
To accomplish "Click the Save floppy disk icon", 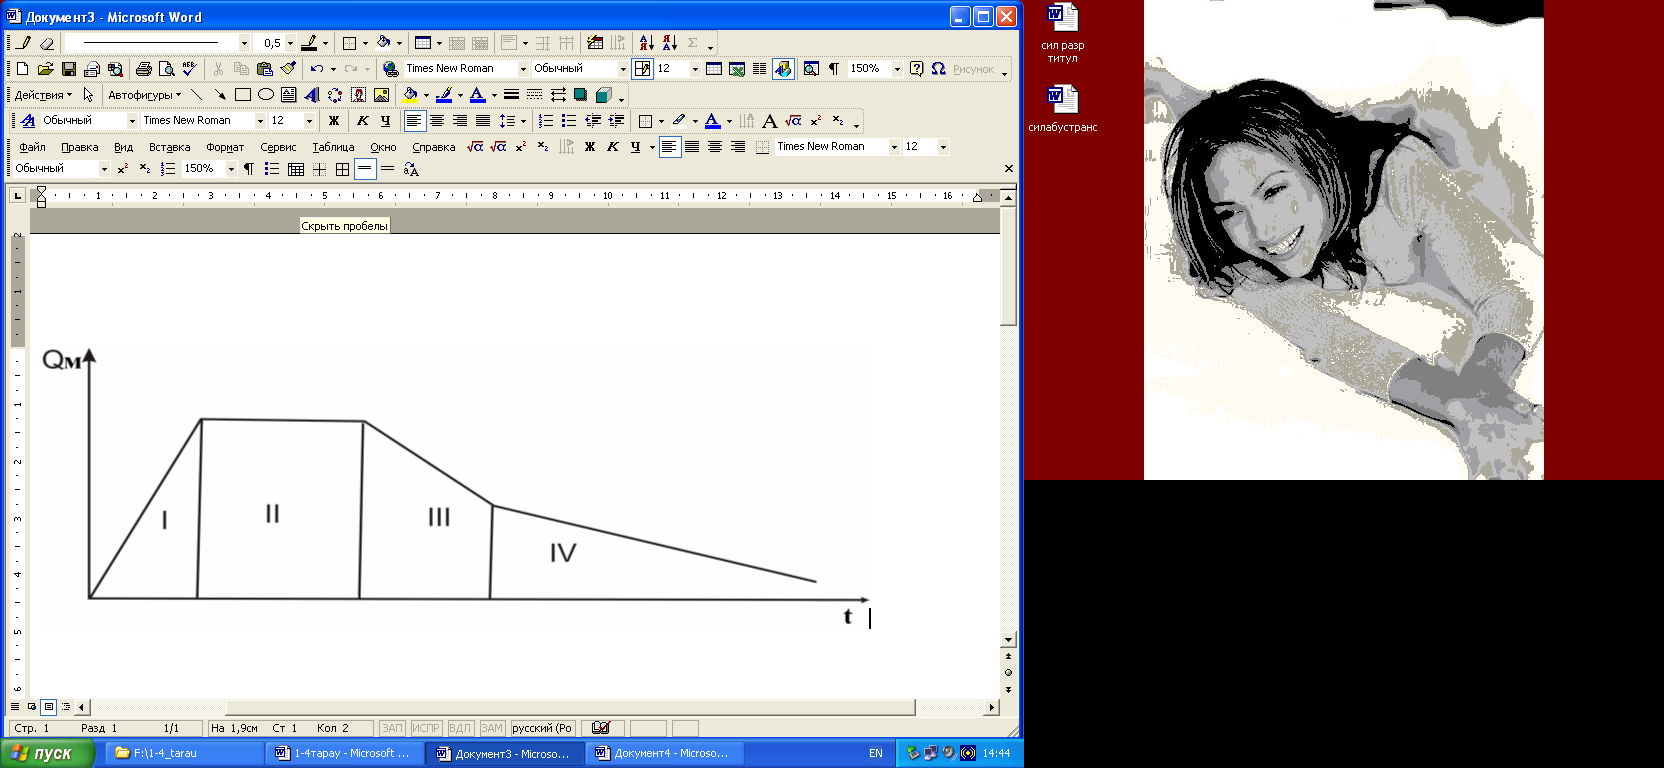I will [69, 69].
